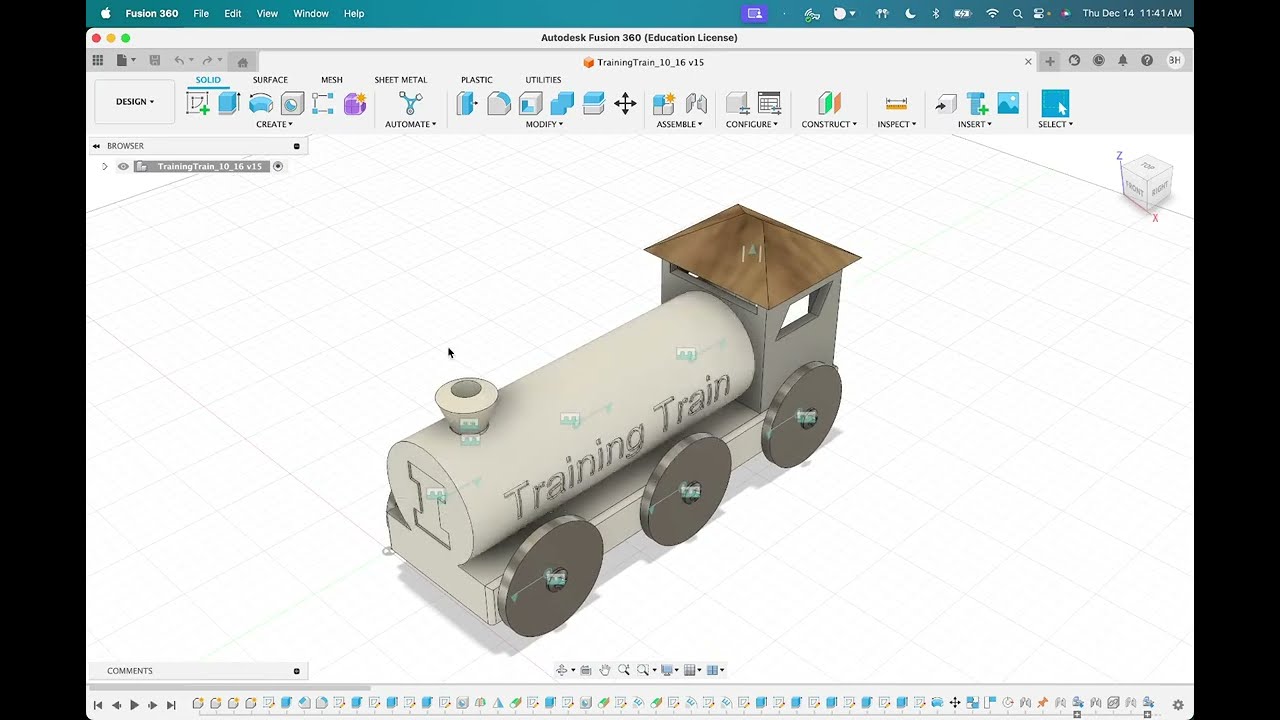This screenshot has height=720, width=1280.
Task: Select the Revolve tool
Action: 261,103
